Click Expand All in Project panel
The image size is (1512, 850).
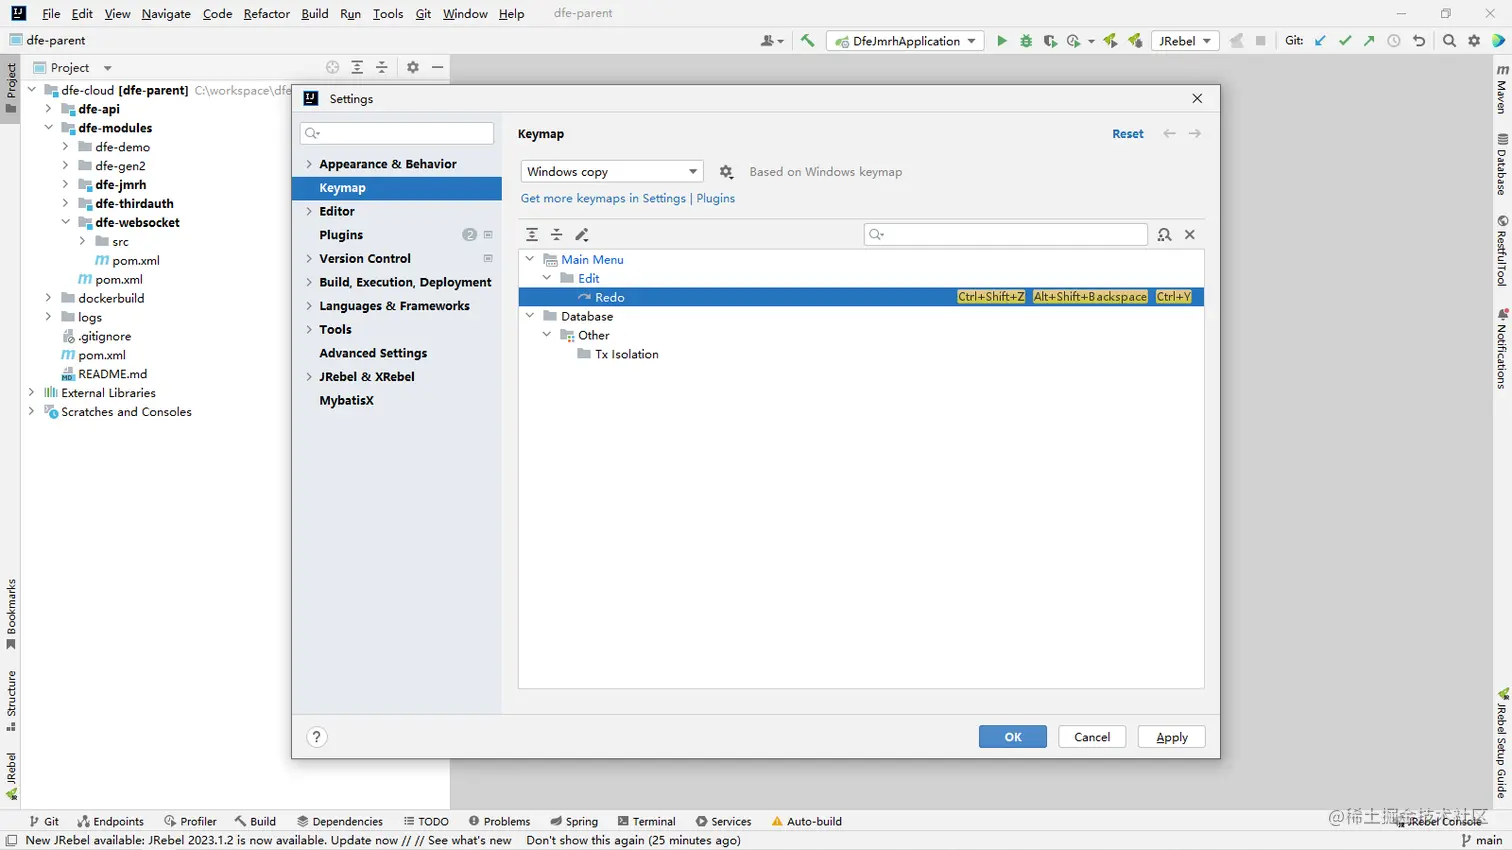(x=357, y=67)
